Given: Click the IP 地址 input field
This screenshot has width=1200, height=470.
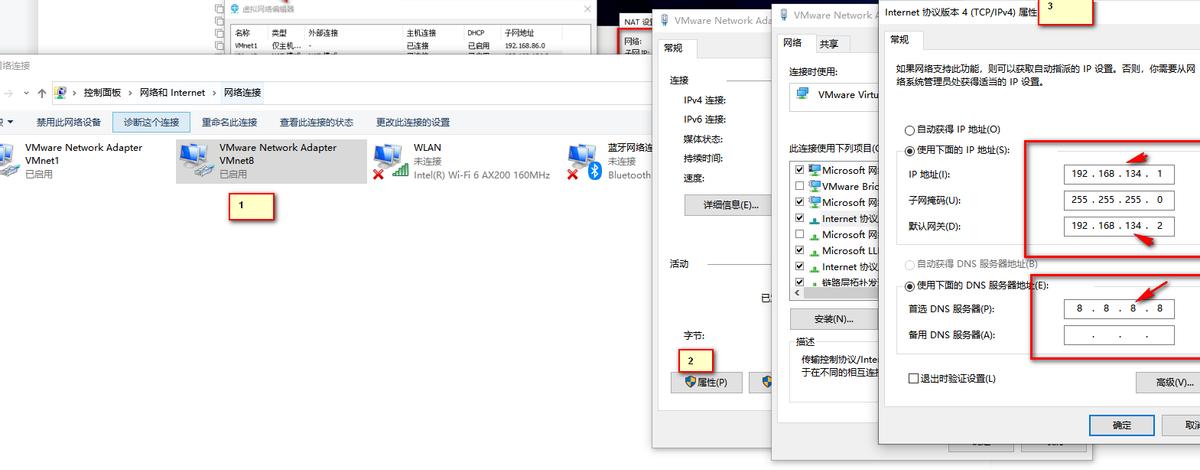Looking at the screenshot, I should pos(1119,174).
